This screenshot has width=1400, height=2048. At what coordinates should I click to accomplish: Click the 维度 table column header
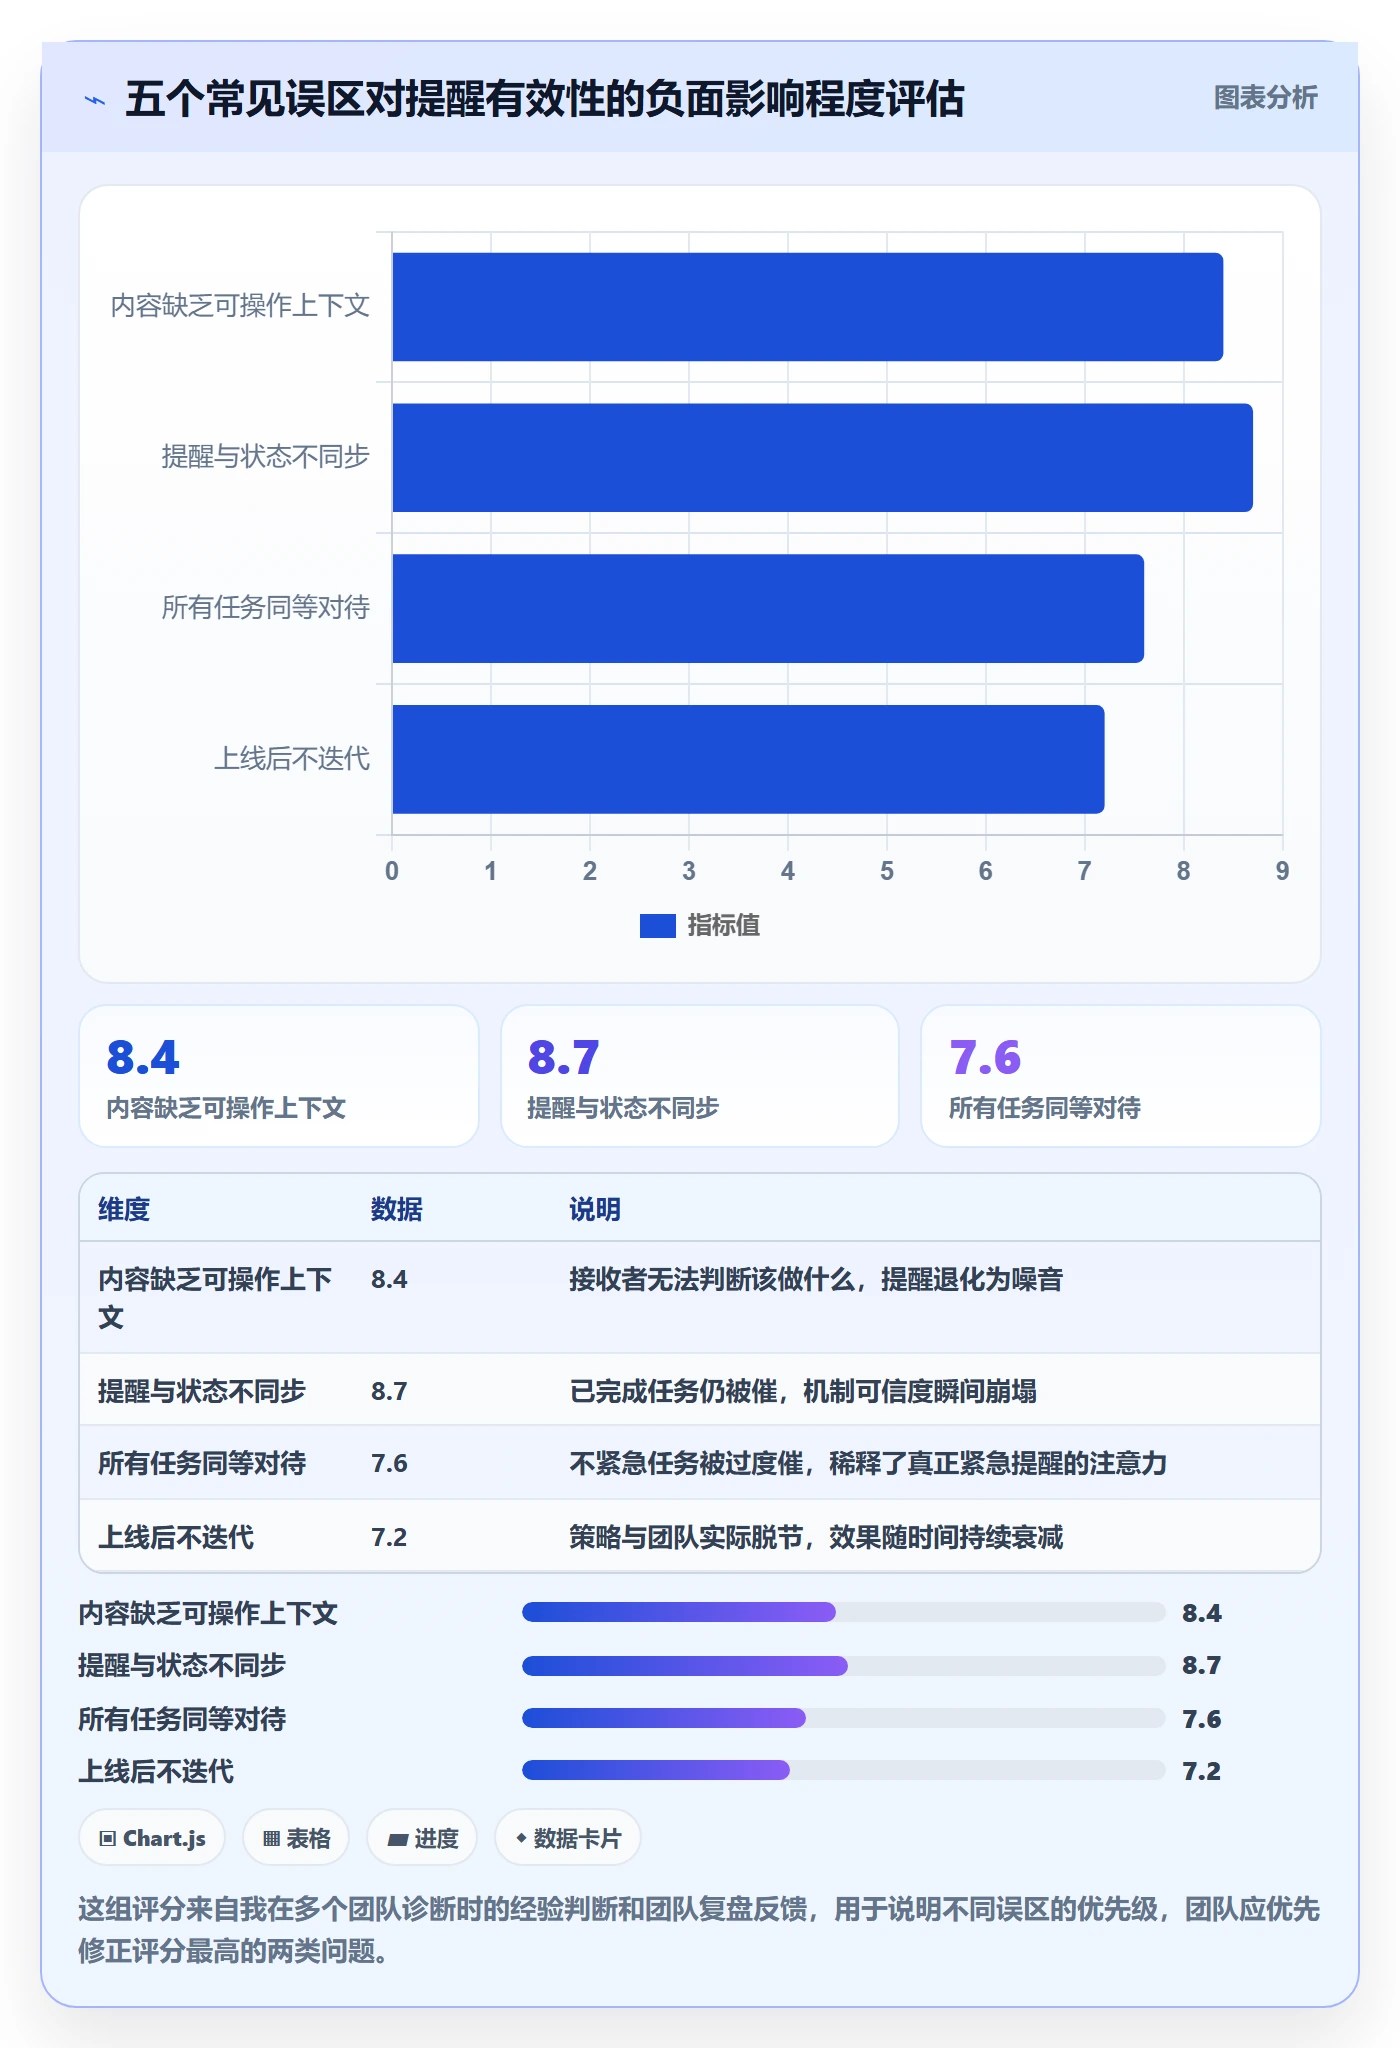[x=124, y=1210]
